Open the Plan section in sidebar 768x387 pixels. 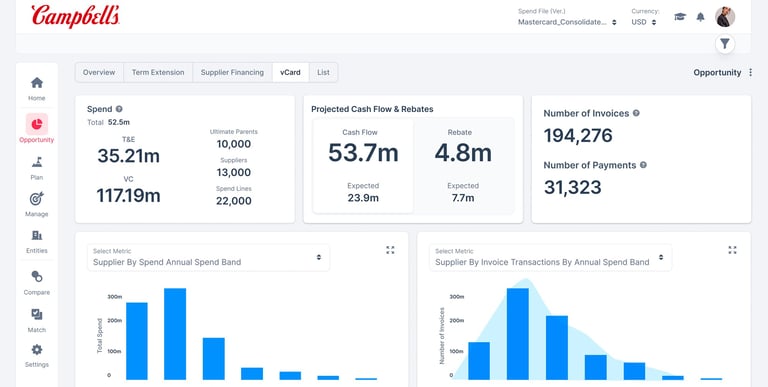click(x=37, y=162)
